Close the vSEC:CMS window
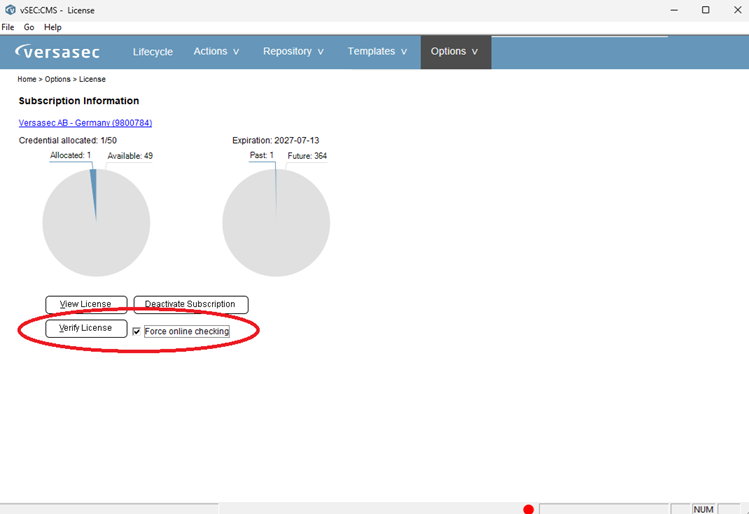 (737, 10)
